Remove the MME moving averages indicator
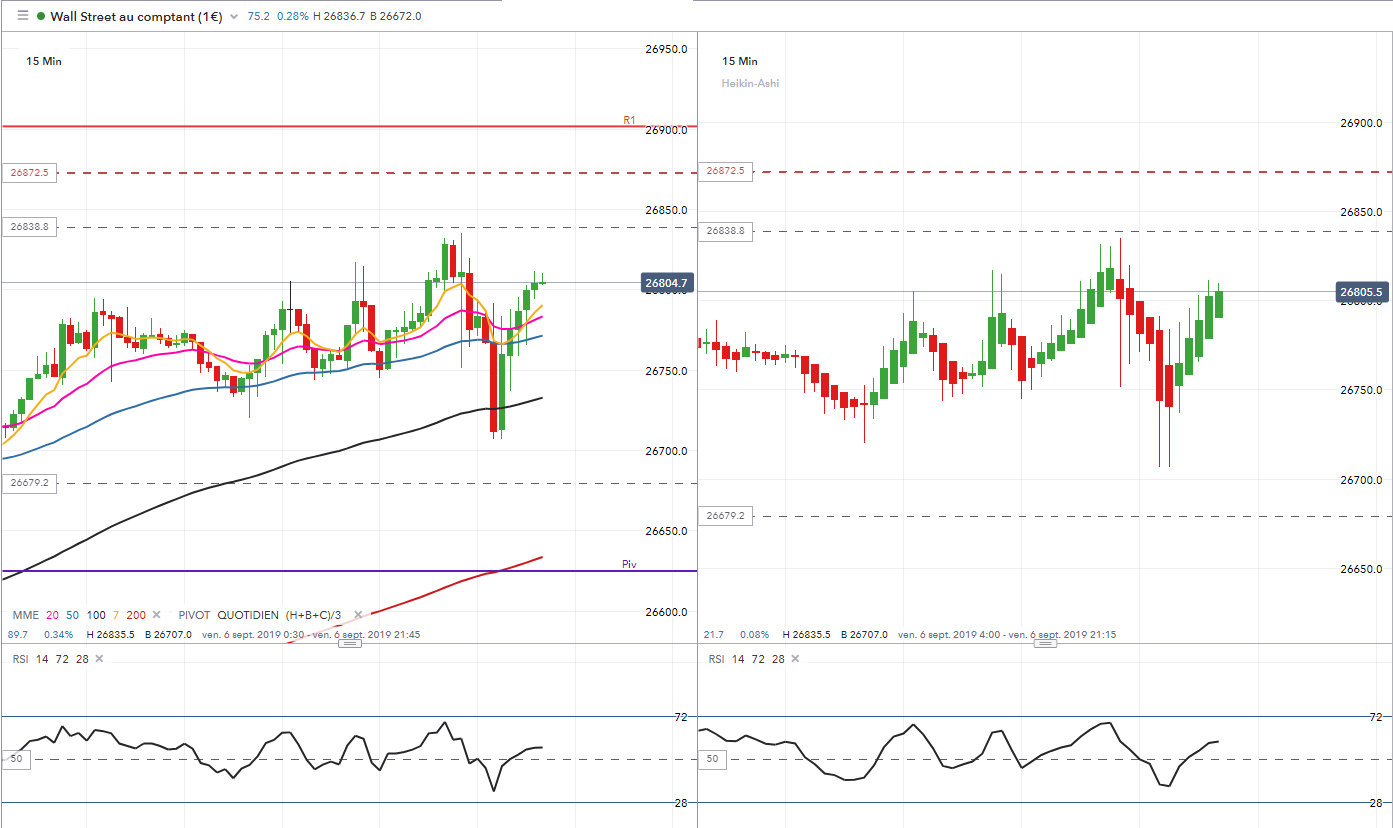The image size is (1393, 828). pyautogui.click(x=157, y=614)
